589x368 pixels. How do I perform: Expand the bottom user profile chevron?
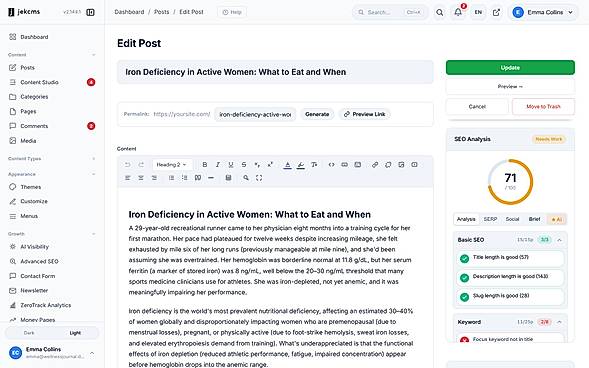click(x=92, y=353)
